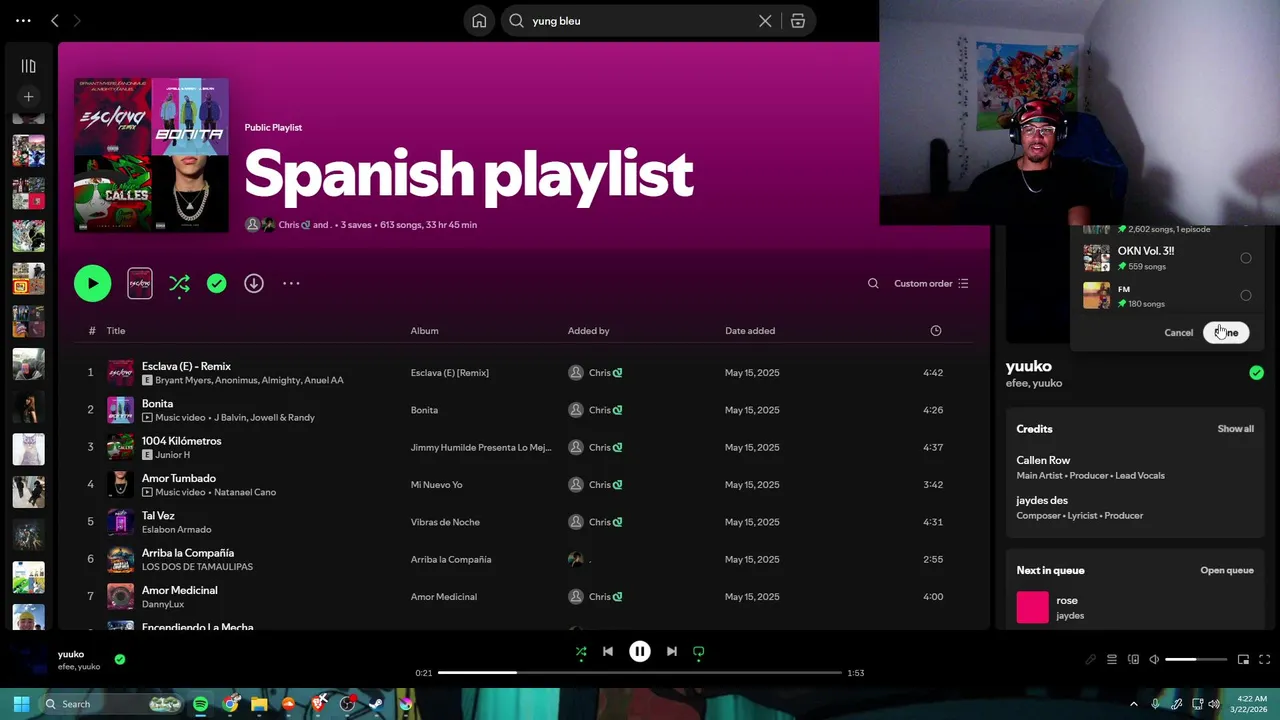The image size is (1280, 720).
Task: Open the queue icon in player bar
Action: tap(1111, 660)
